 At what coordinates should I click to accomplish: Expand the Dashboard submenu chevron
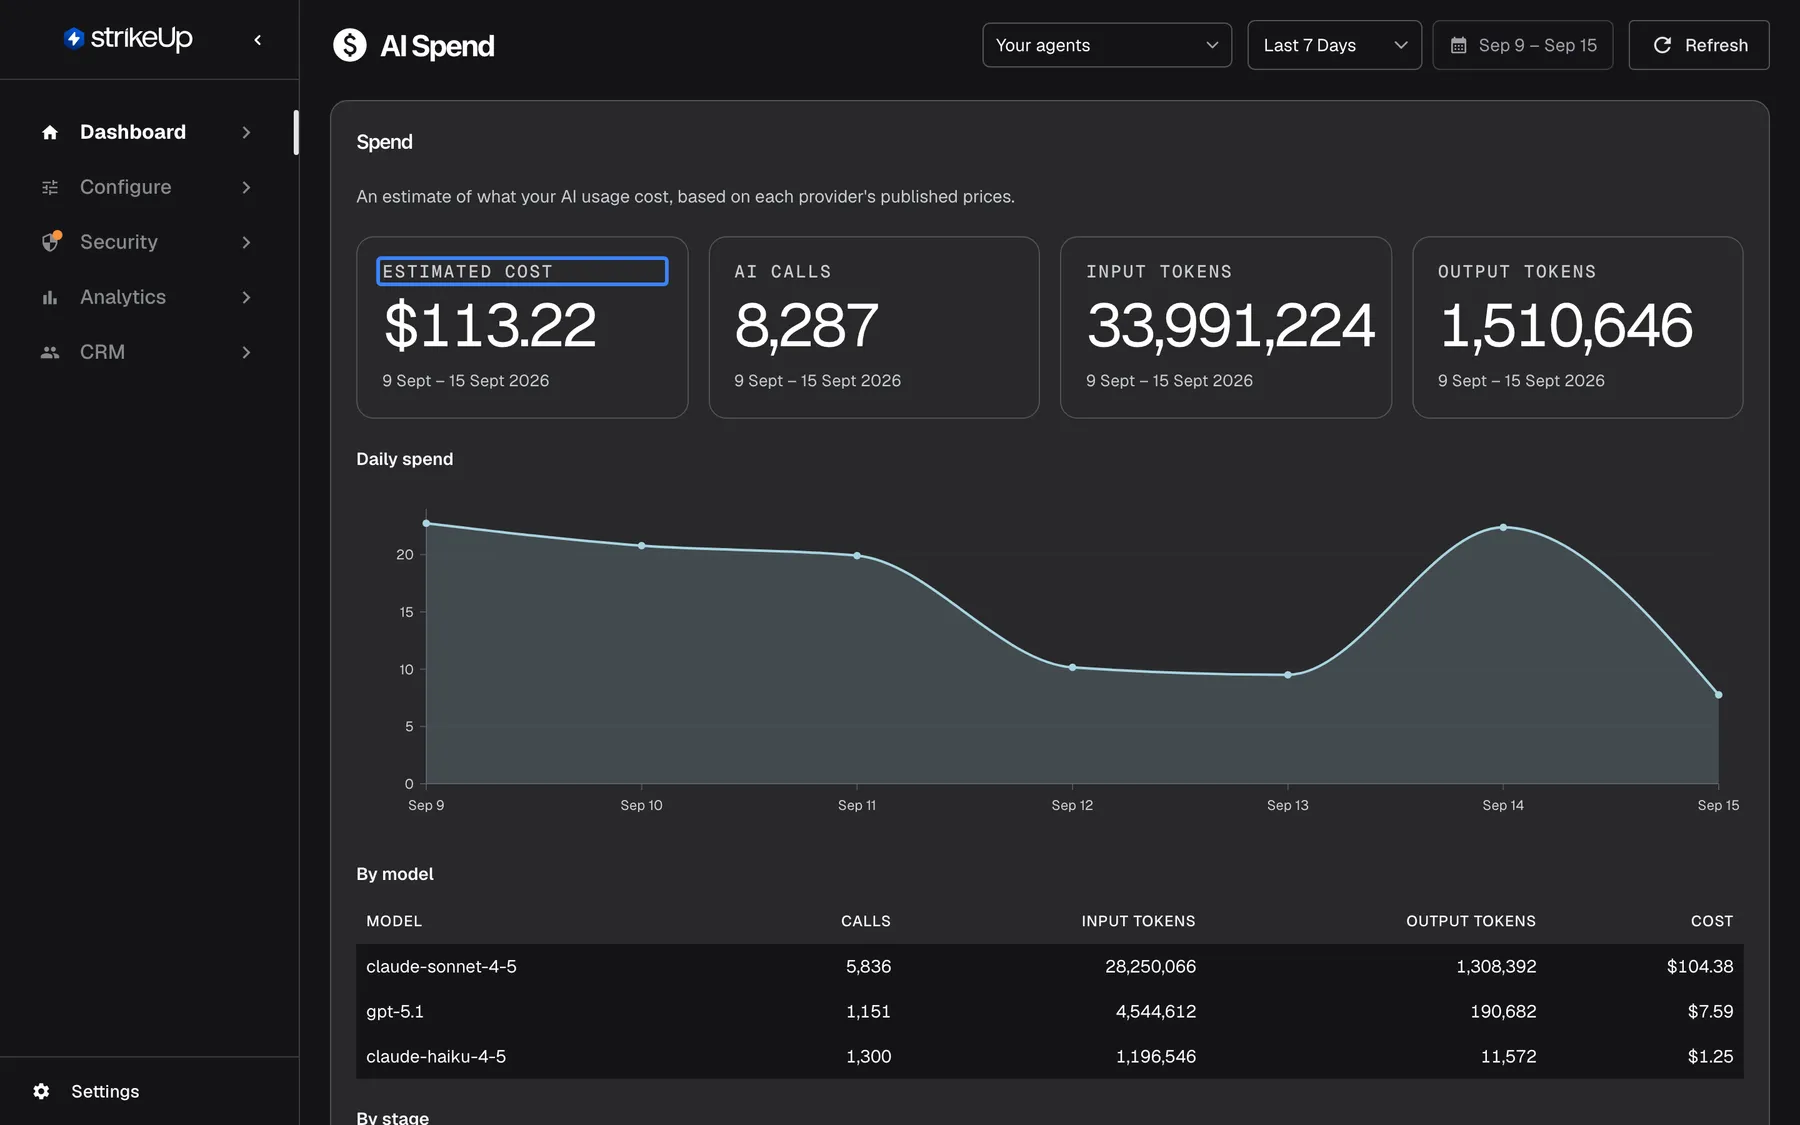click(246, 132)
